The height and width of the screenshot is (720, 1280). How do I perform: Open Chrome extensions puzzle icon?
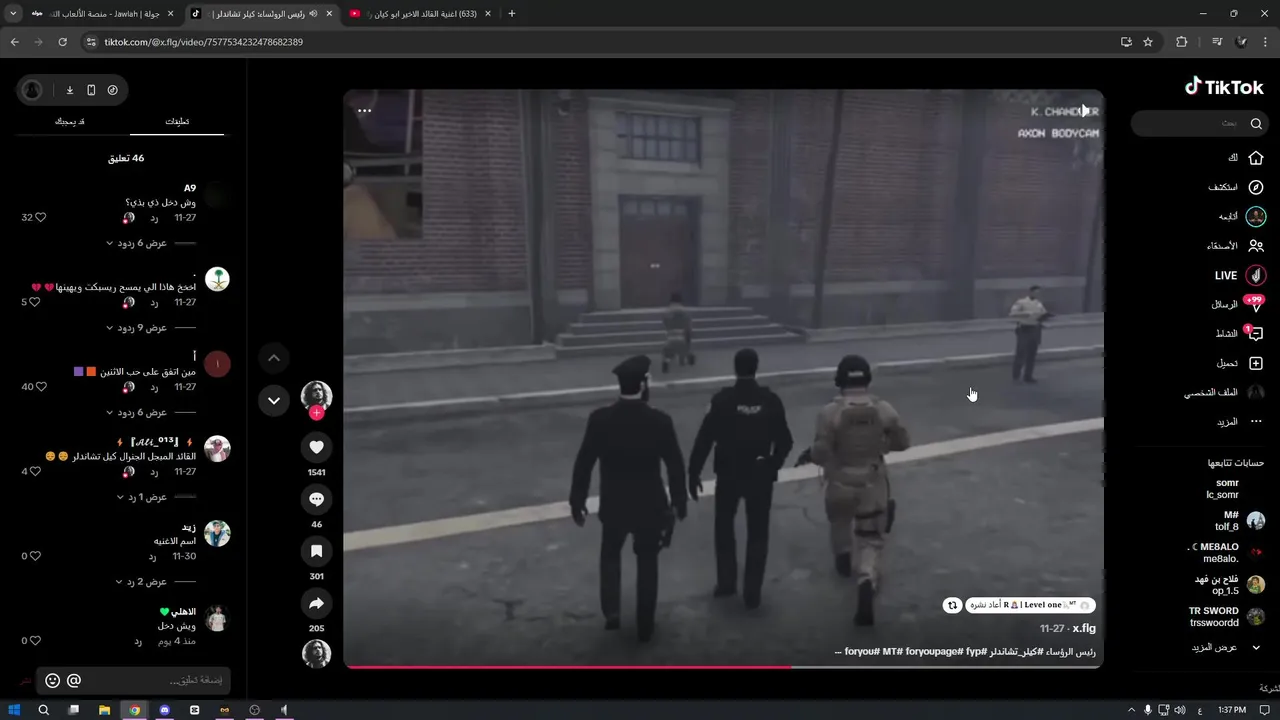coord(1182,42)
